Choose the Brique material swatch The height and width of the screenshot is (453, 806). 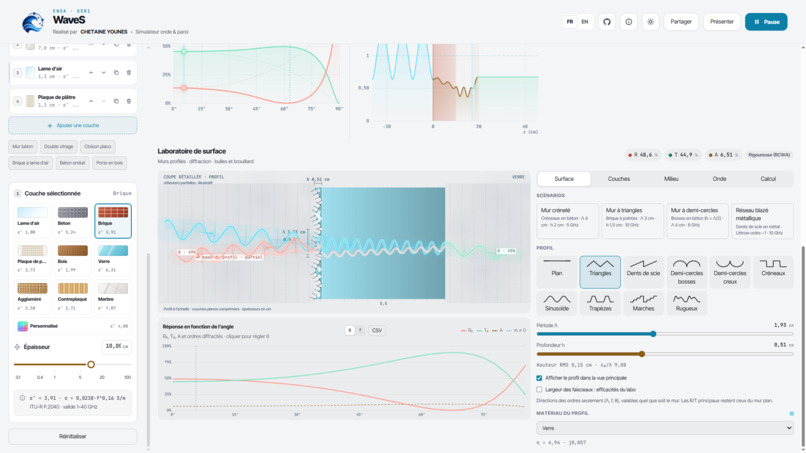[x=113, y=221]
